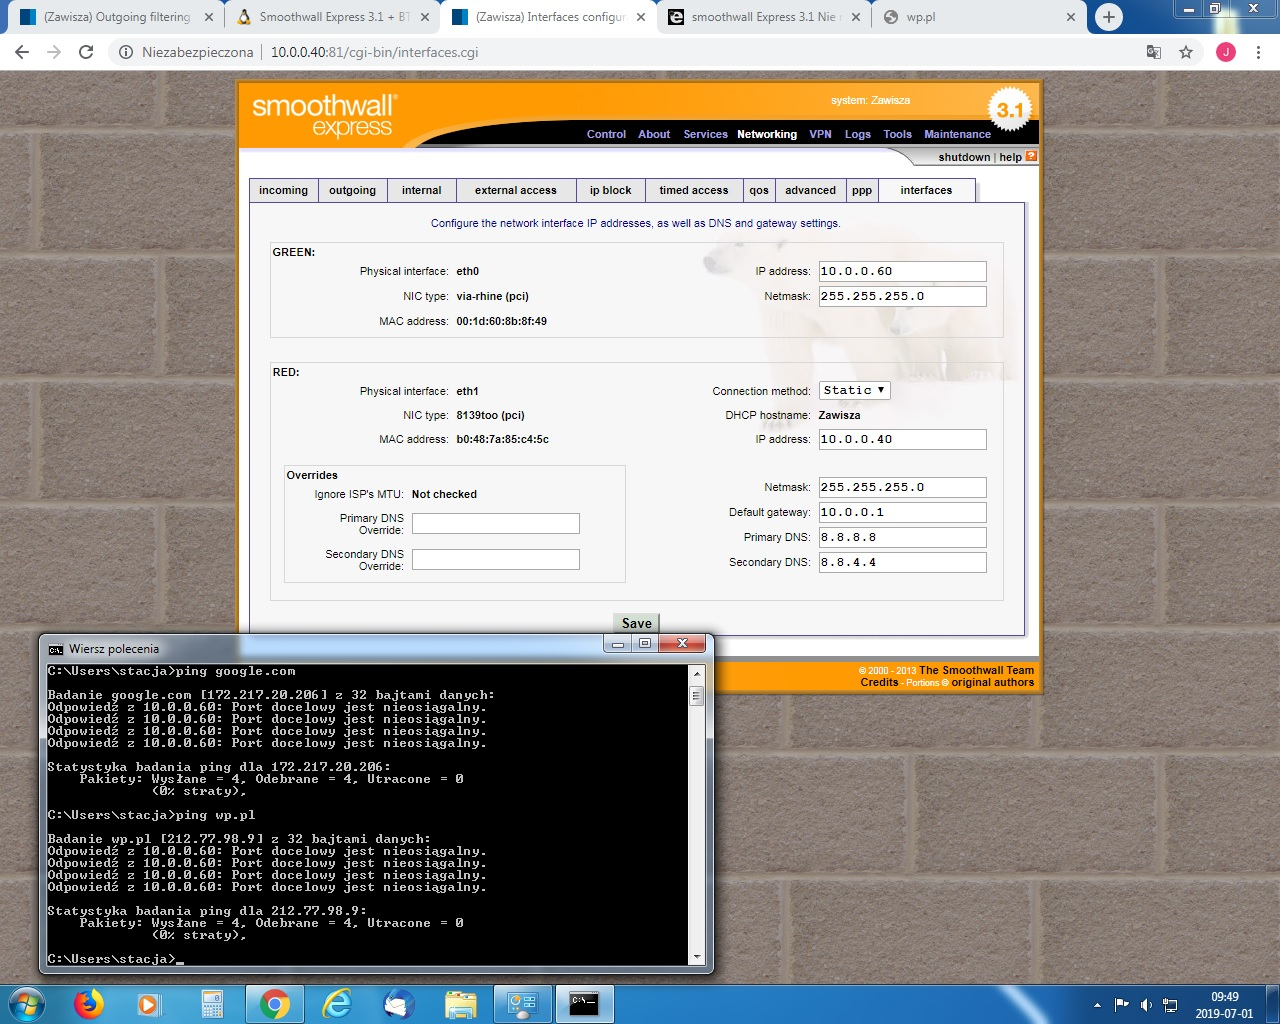Open the Command Prompt taskbar icon
This screenshot has height=1024, width=1280.
point(585,1005)
